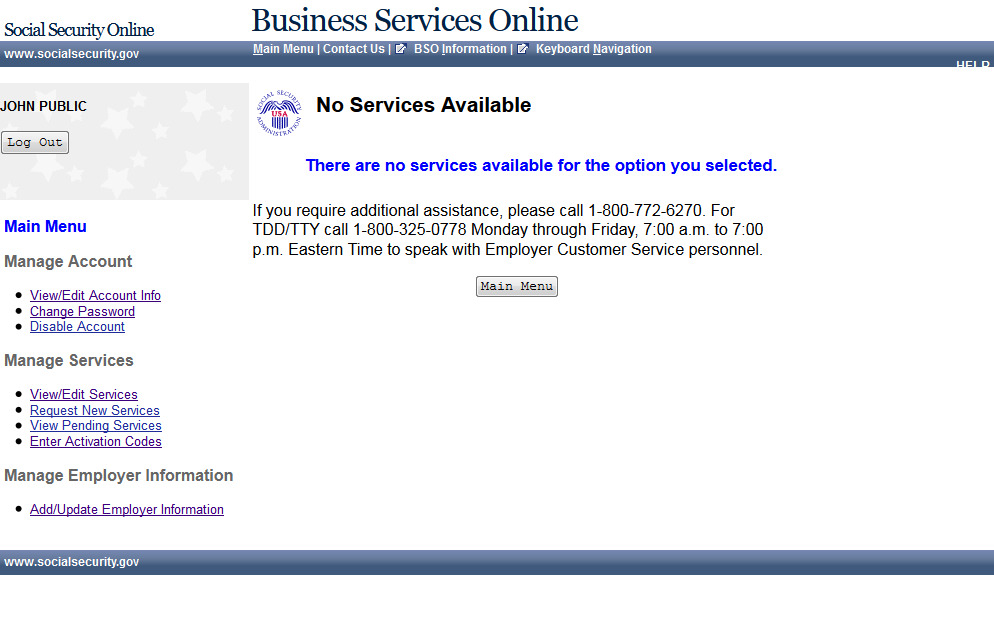Open Contact Us in the top bar
This screenshot has width=994, height=640.
(x=354, y=49)
